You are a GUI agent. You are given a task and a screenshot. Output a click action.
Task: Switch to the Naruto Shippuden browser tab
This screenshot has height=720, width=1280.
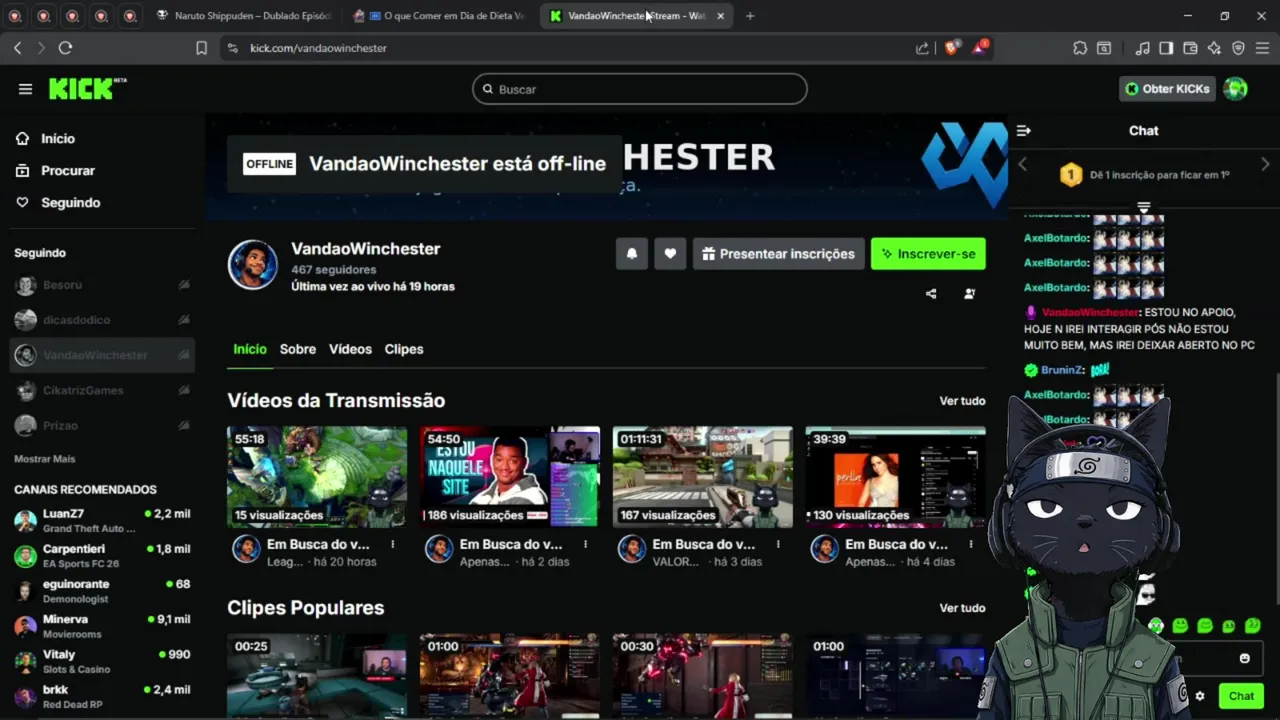point(245,16)
